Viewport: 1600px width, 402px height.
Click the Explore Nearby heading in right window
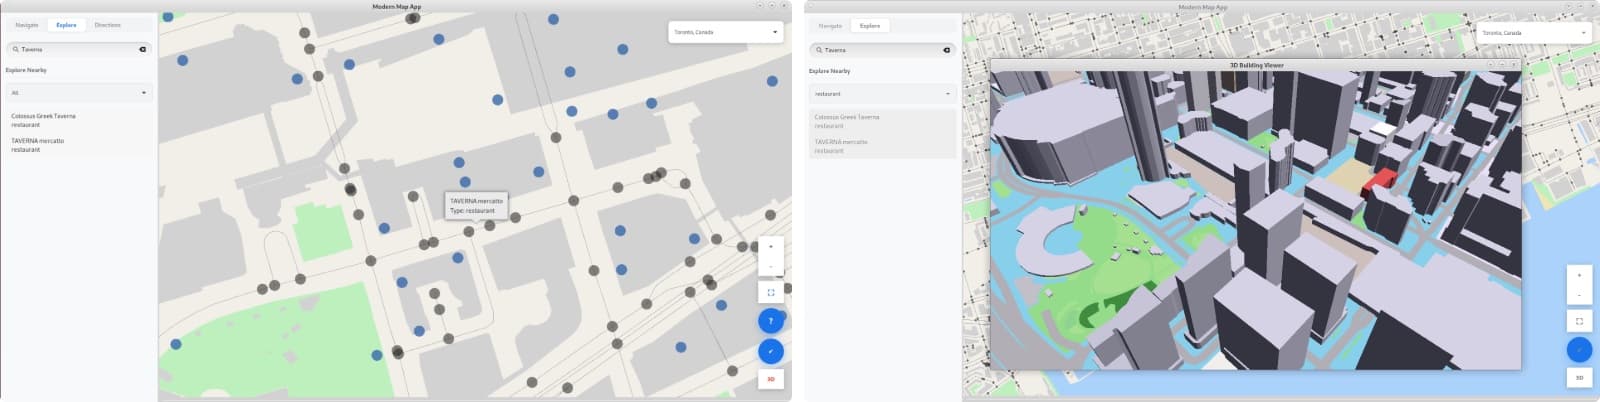[830, 71]
